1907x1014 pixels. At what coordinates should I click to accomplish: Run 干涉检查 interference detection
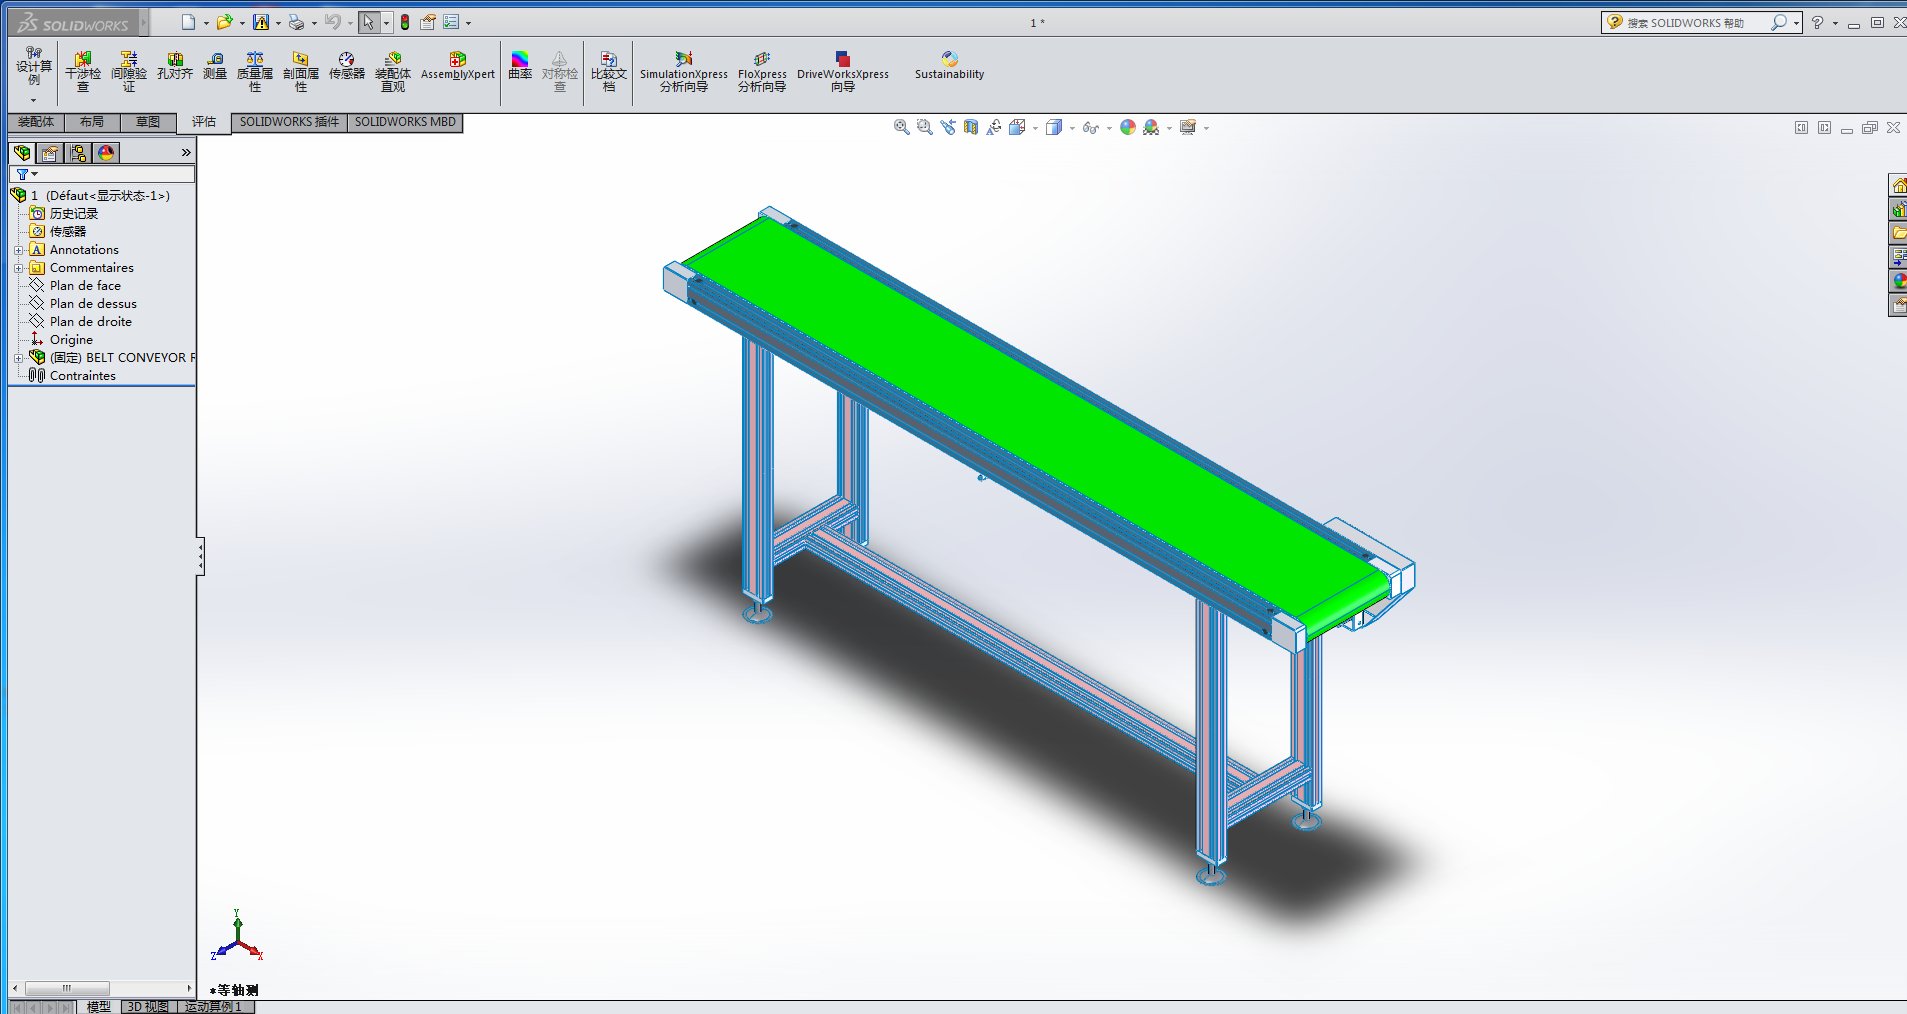83,72
